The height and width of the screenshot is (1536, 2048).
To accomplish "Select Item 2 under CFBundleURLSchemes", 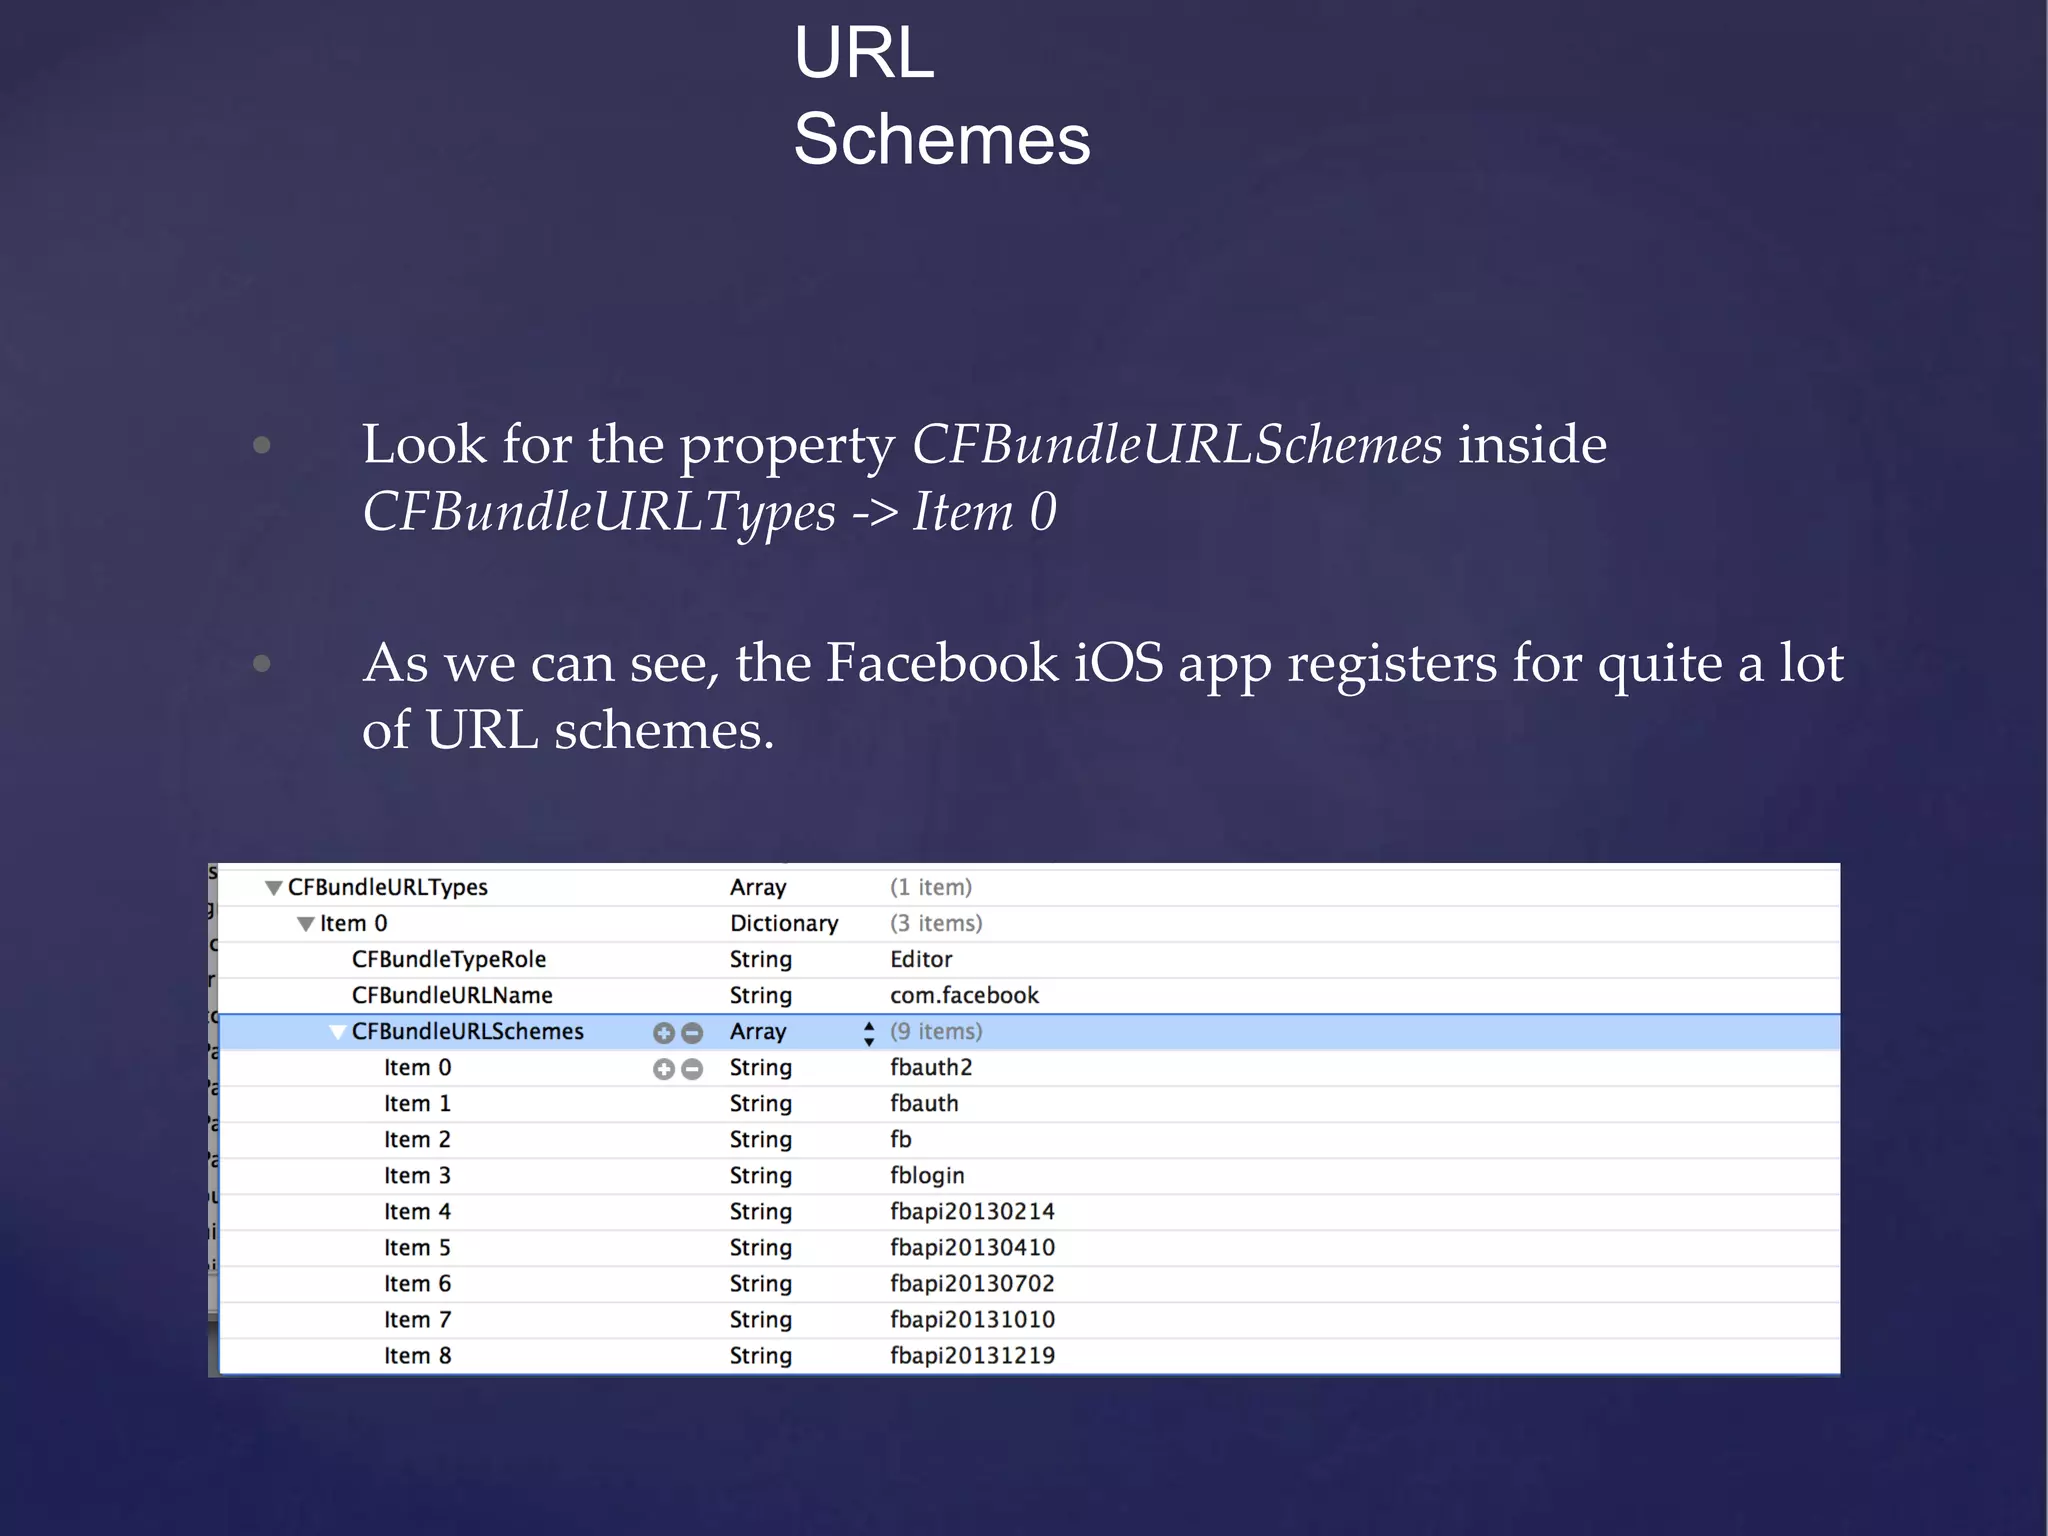I will click(x=417, y=1139).
